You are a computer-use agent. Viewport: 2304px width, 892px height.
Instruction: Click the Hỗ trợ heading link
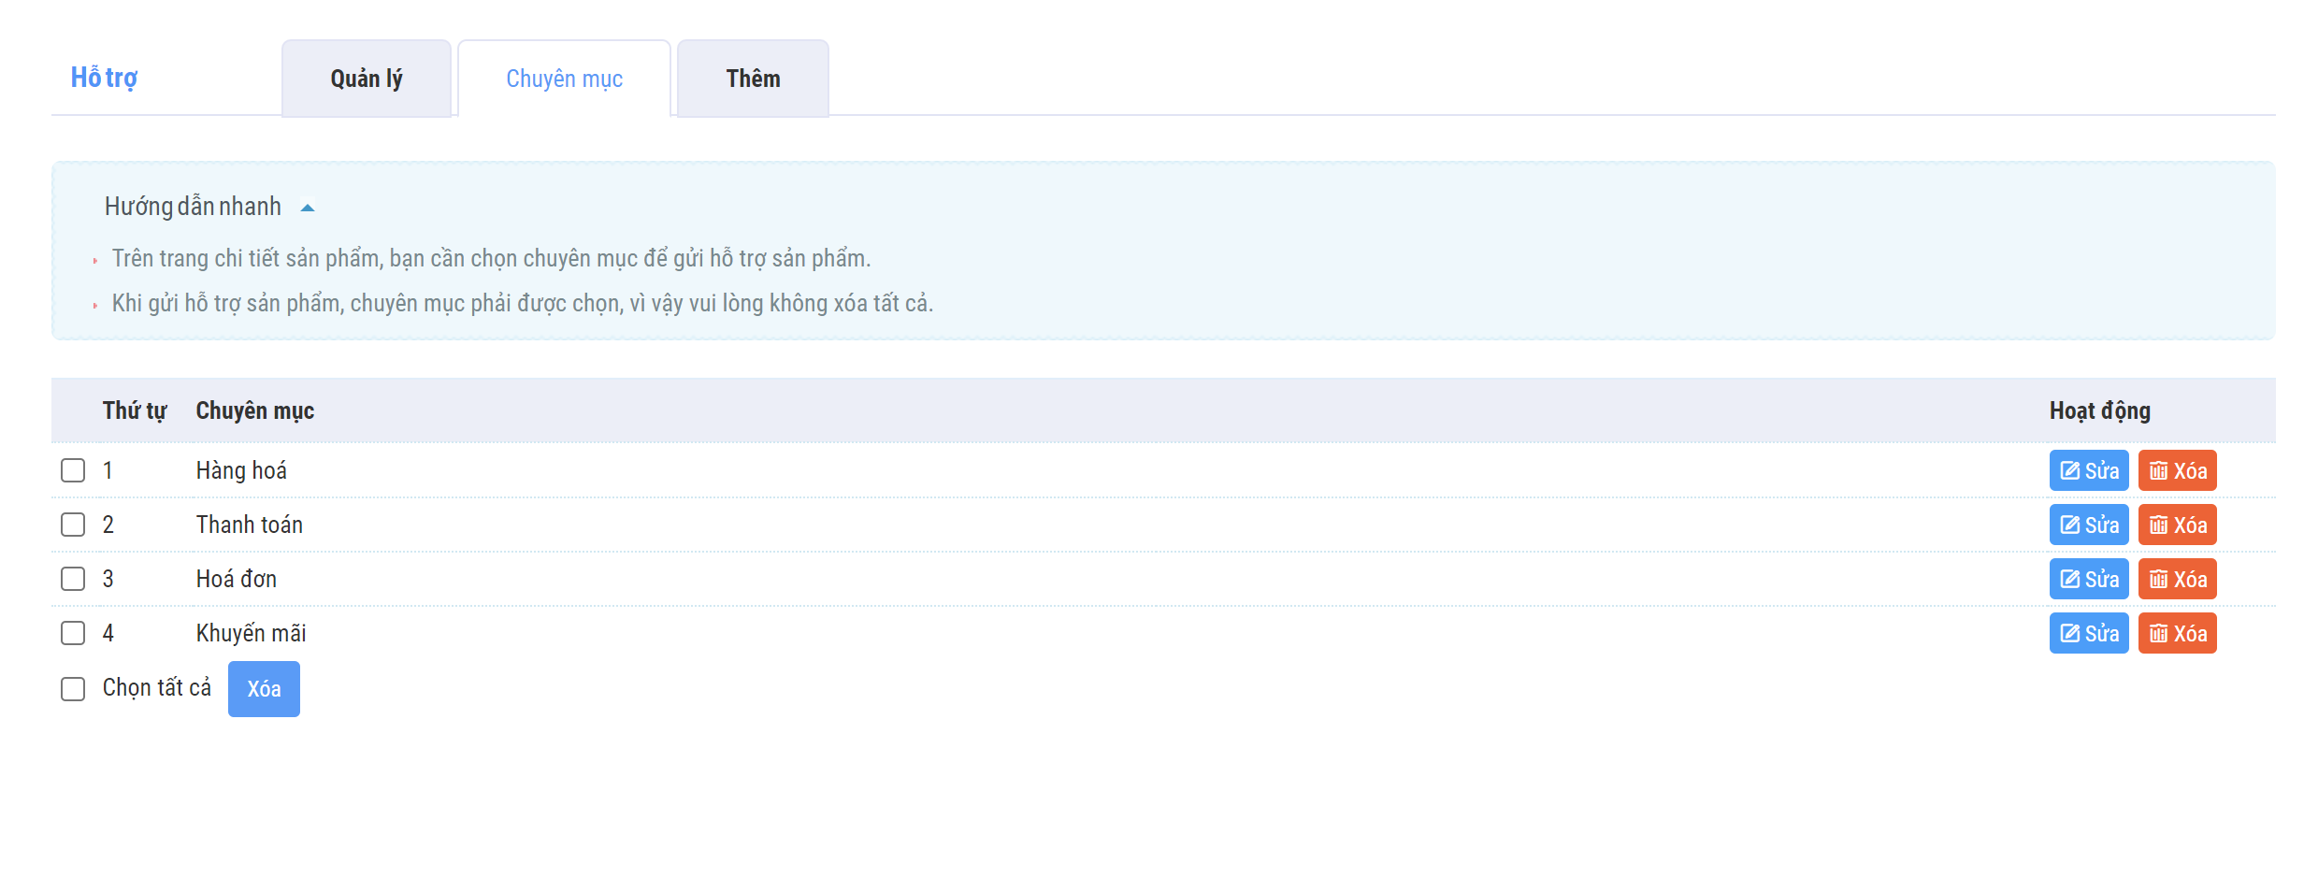[104, 78]
